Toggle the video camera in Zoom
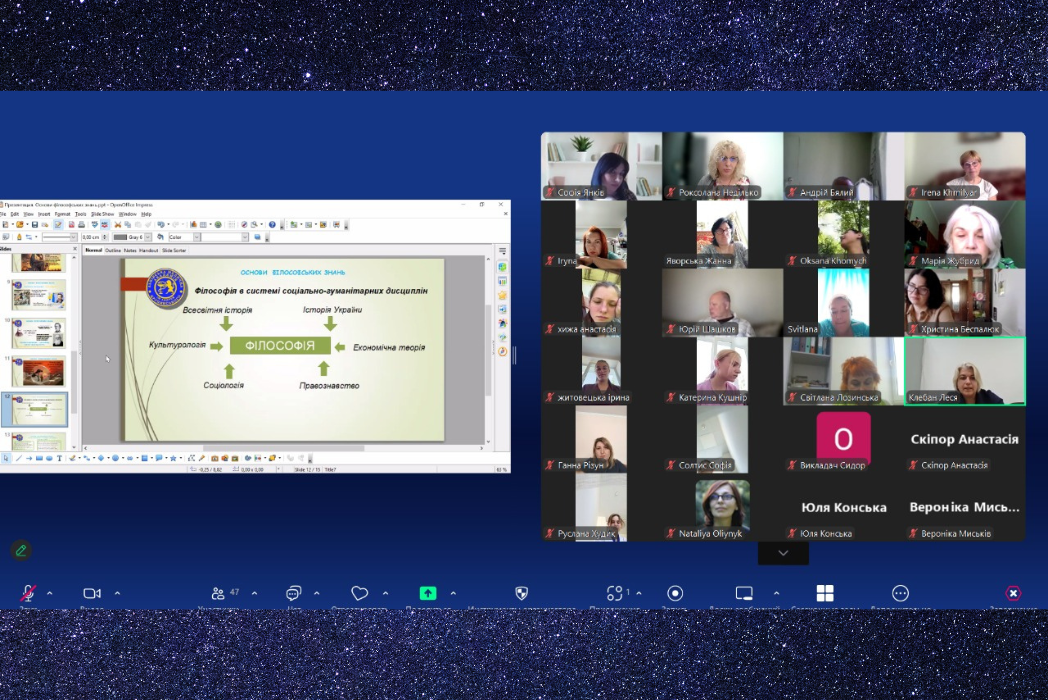1048x700 pixels. (x=92, y=593)
